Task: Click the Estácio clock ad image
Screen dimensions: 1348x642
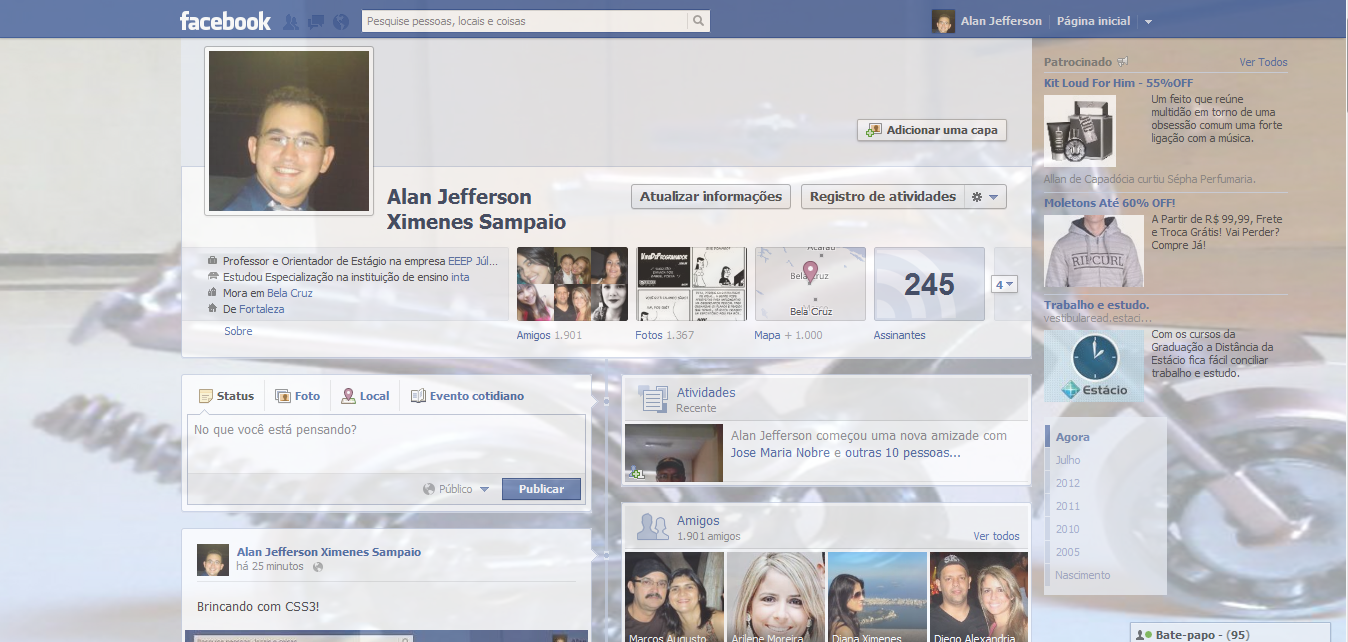Action: (x=1094, y=367)
